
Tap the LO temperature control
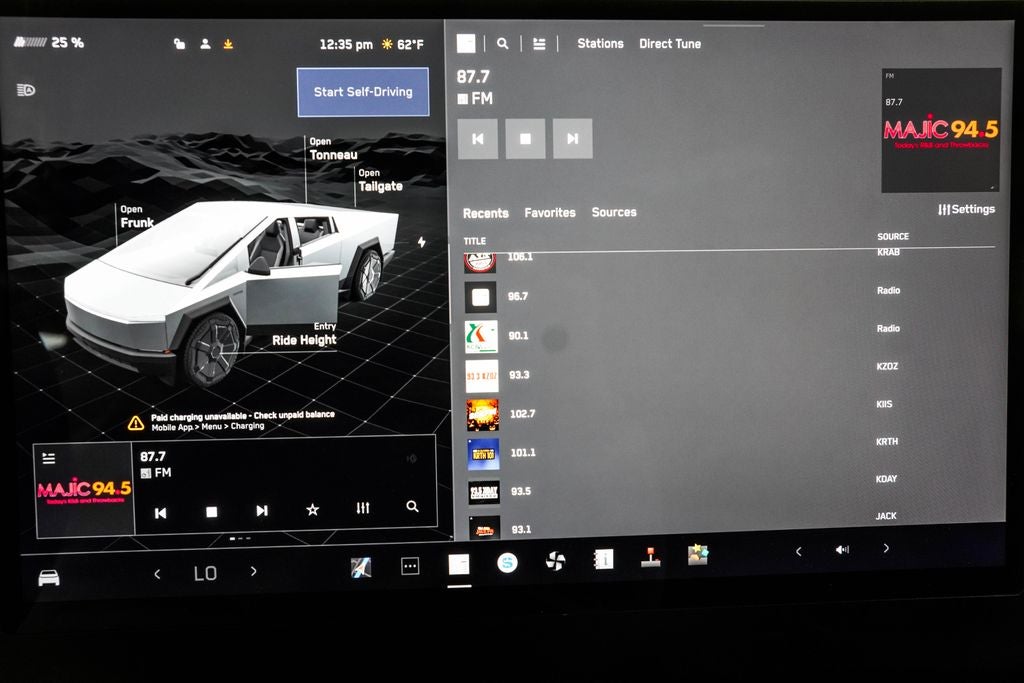pyautogui.click(x=204, y=573)
